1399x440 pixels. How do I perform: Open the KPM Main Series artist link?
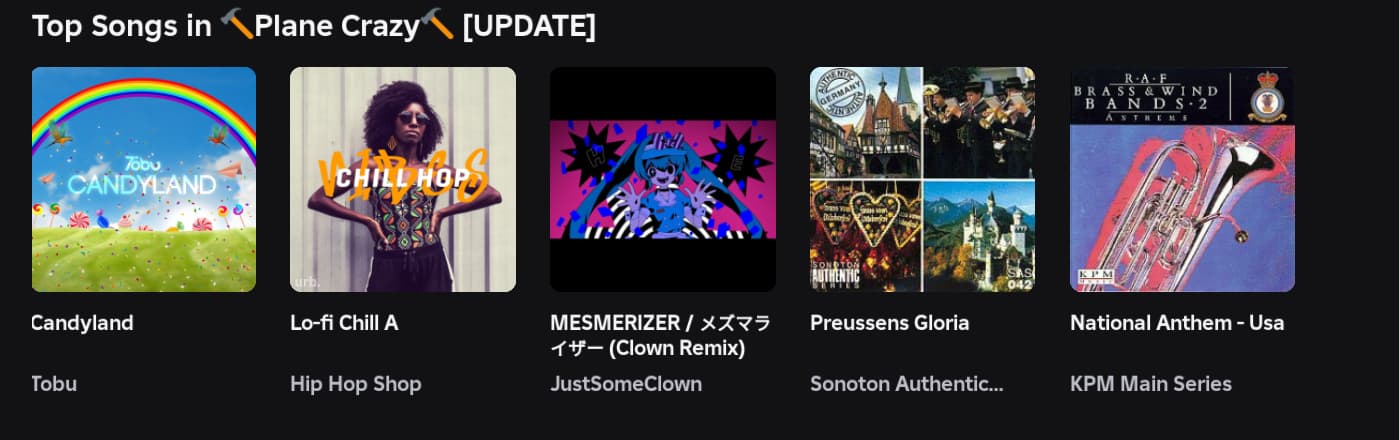1151,384
